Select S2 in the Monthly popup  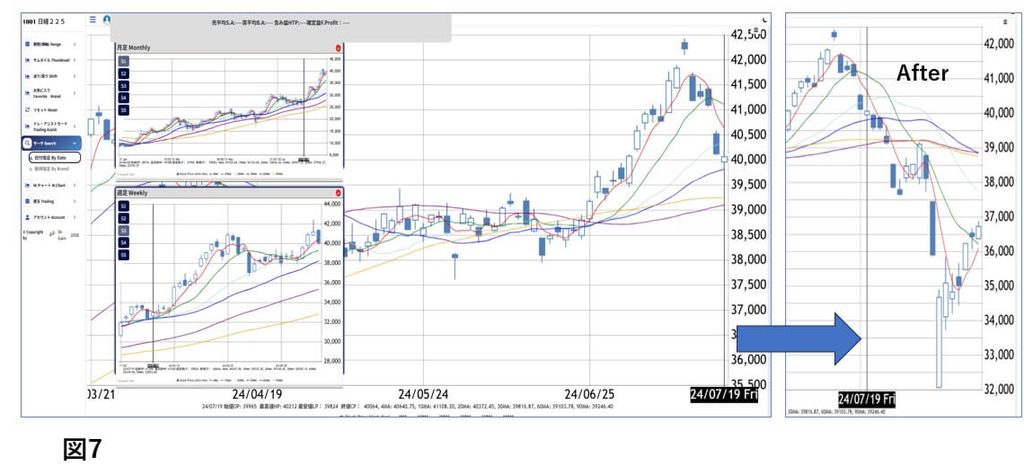click(x=123, y=73)
